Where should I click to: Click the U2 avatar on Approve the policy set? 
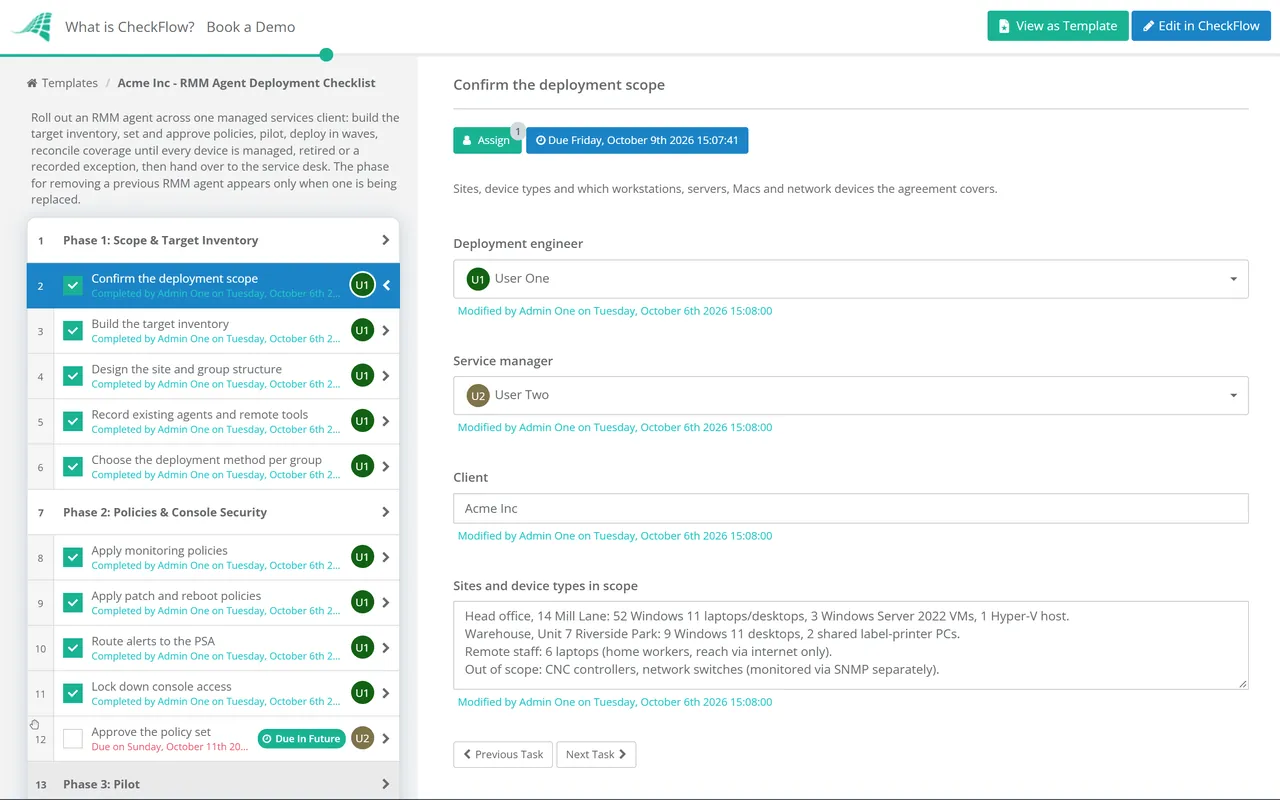(362, 739)
